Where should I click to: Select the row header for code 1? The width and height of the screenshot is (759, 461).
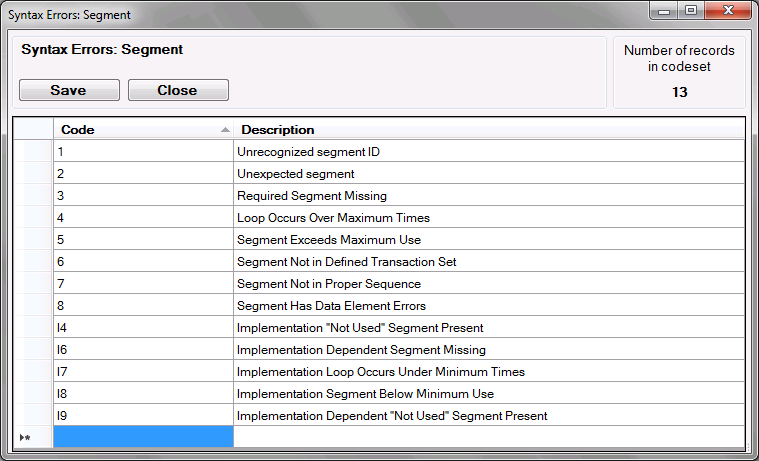point(32,152)
